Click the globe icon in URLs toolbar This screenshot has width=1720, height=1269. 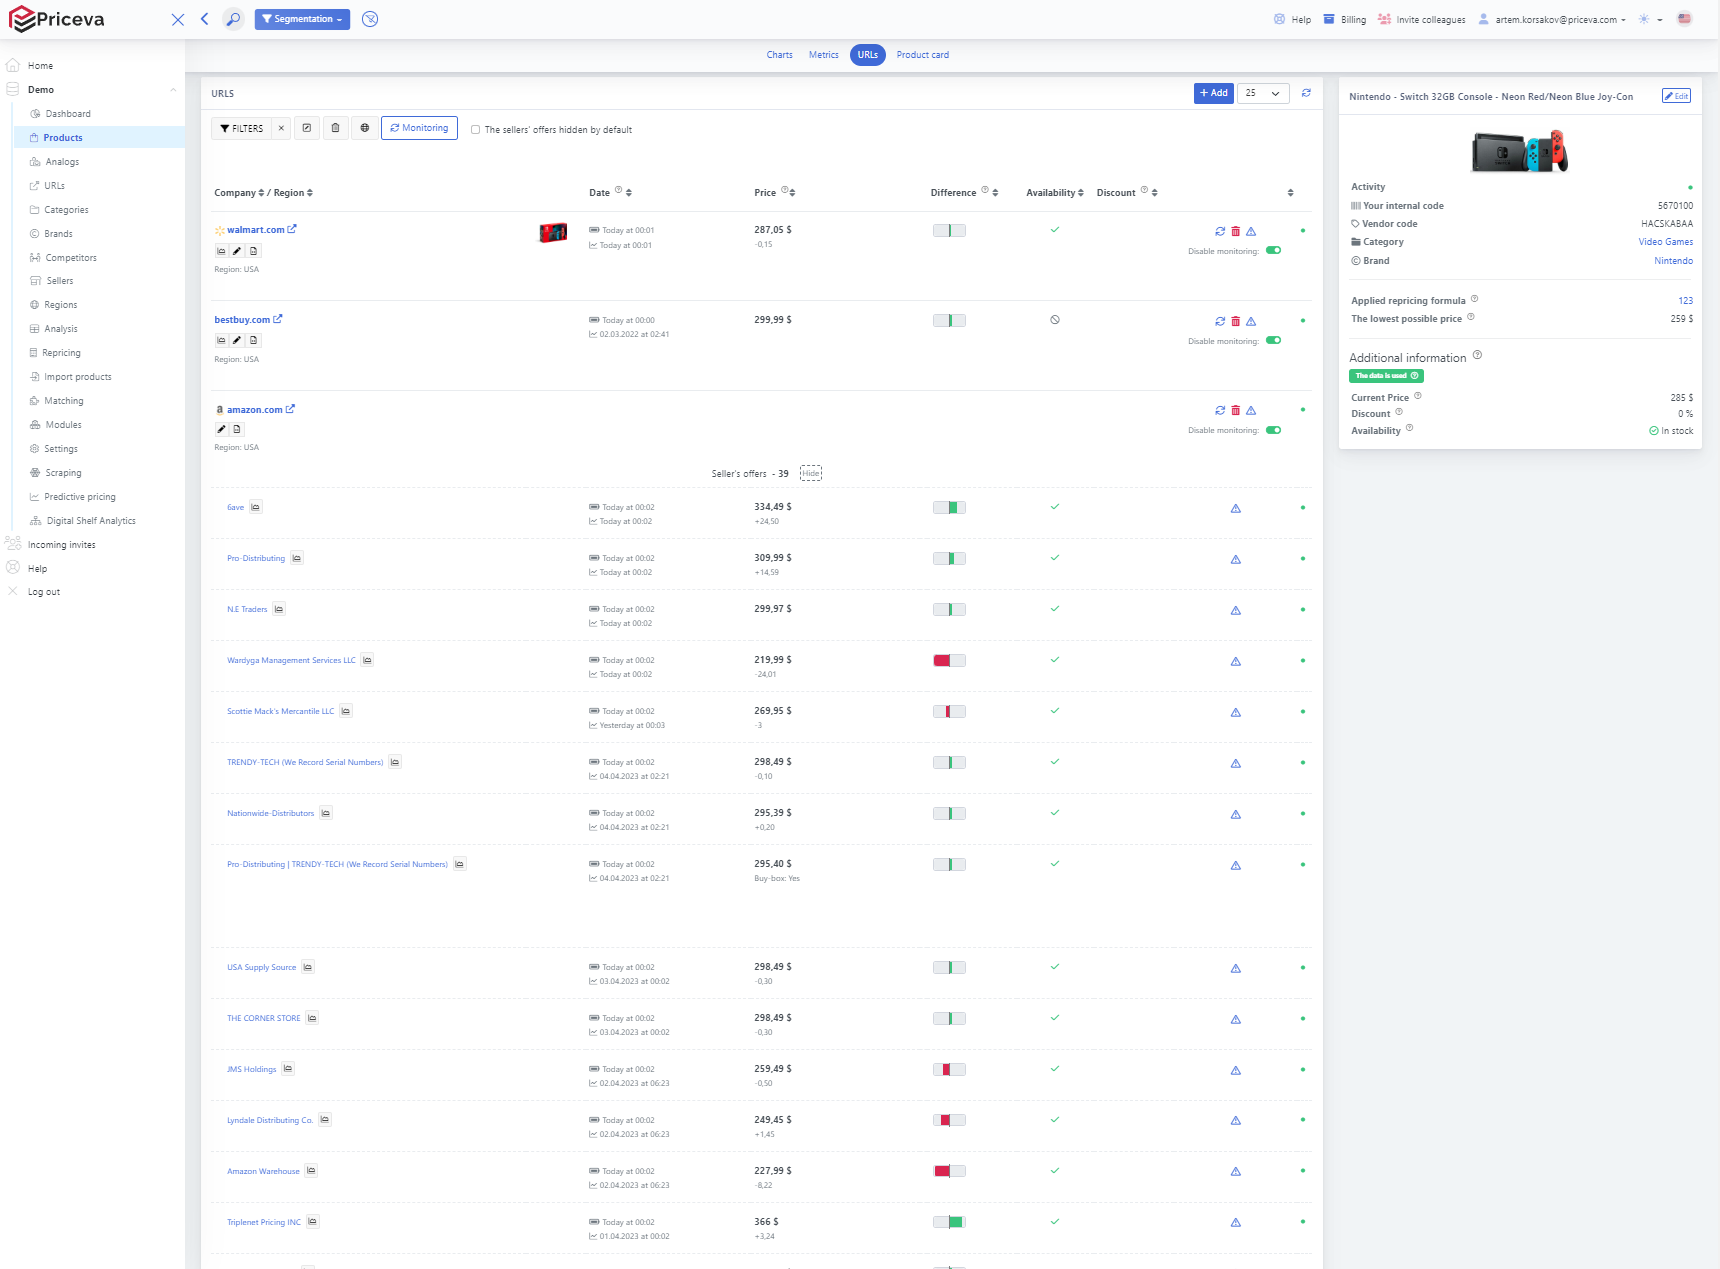click(x=365, y=128)
